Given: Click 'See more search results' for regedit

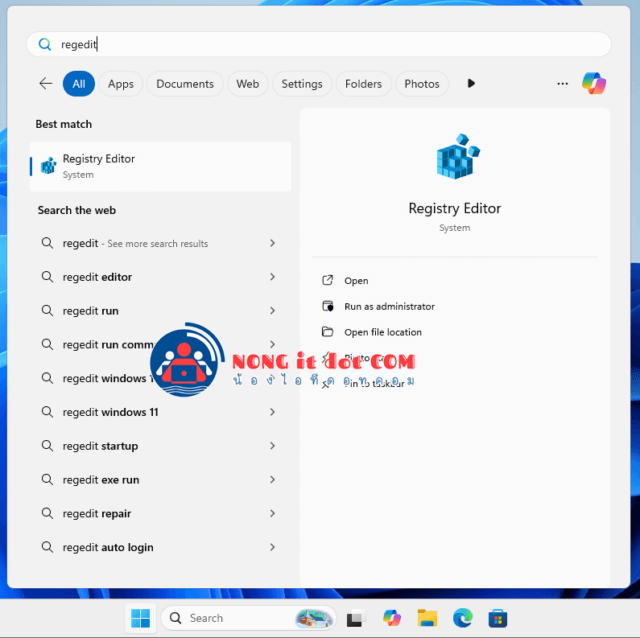Looking at the screenshot, I should pos(158,244).
